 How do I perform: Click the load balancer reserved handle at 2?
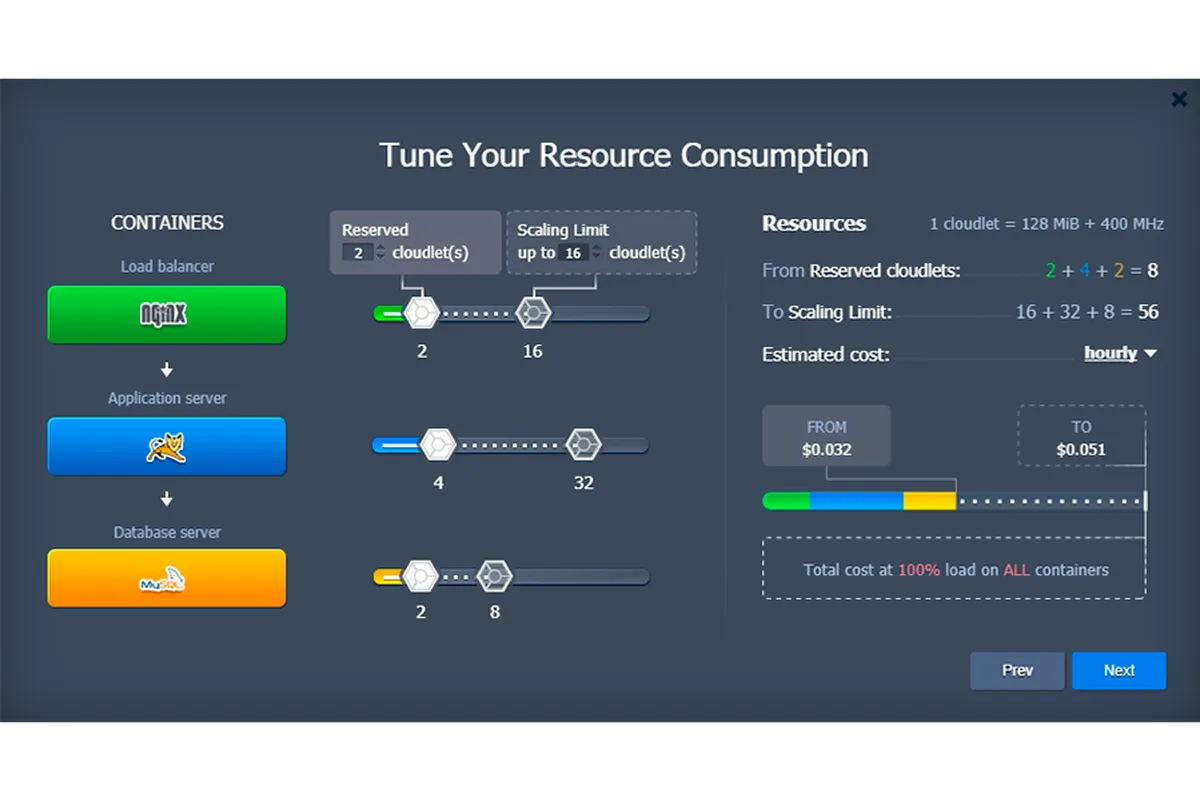(422, 314)
